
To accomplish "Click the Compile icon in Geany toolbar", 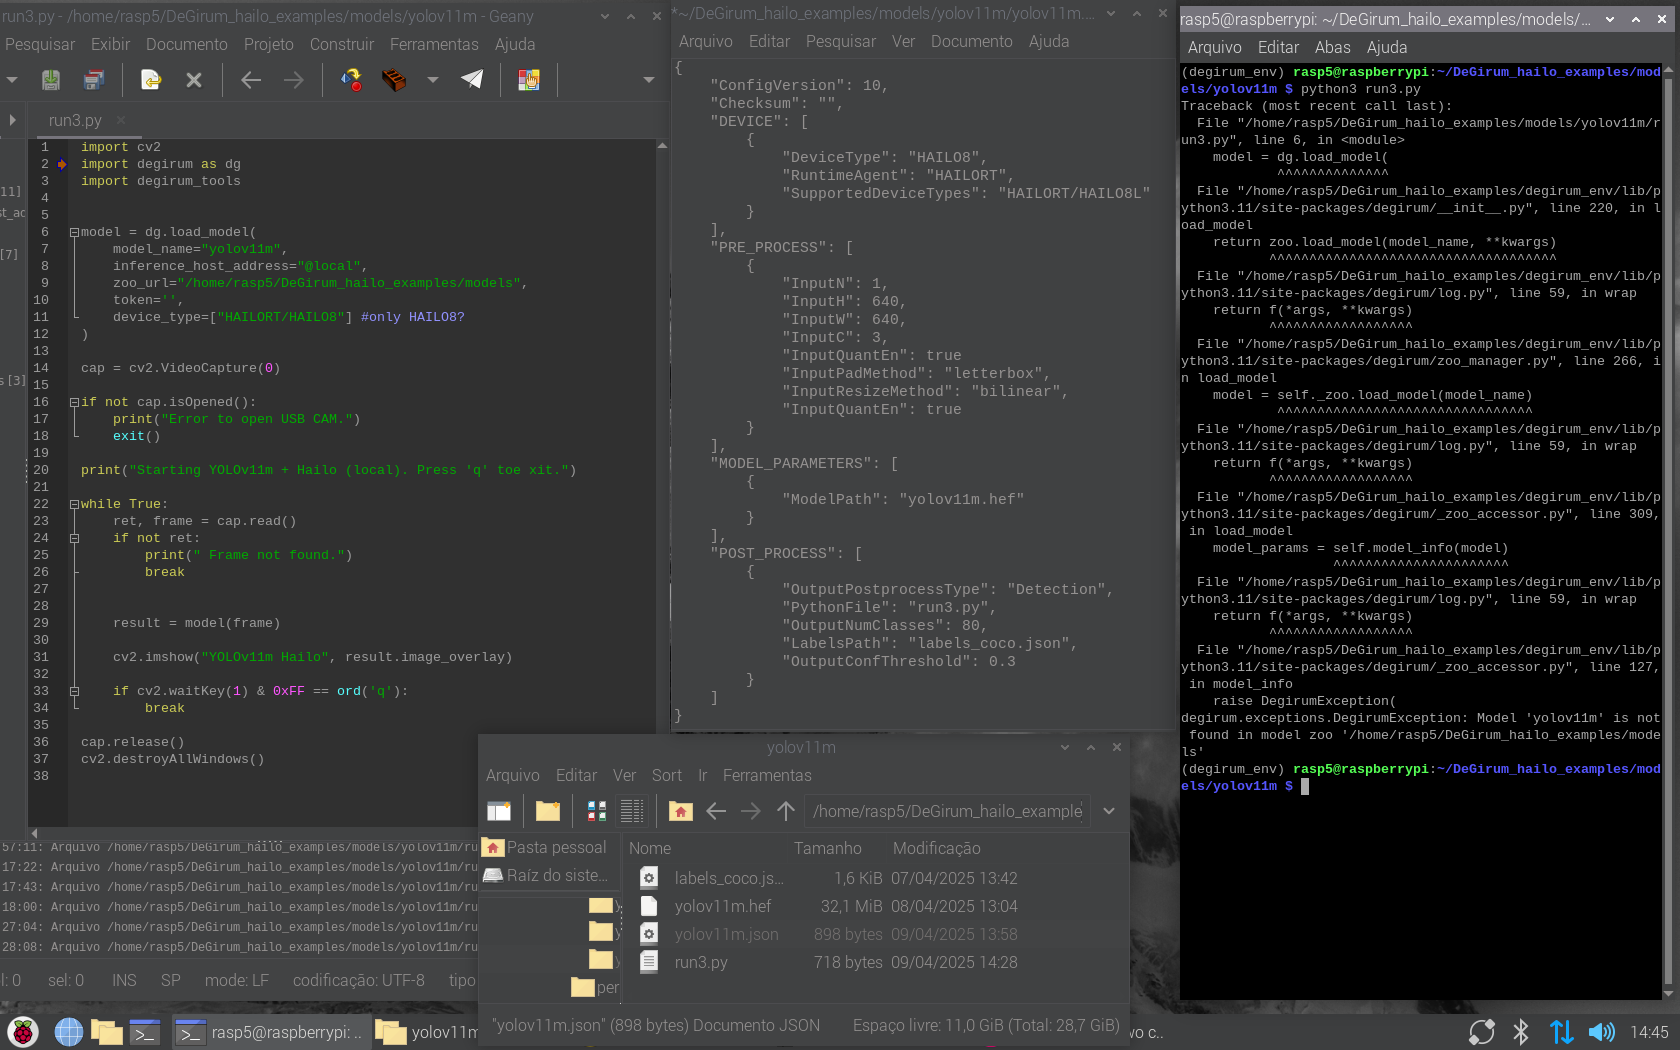I will pyautogui.click(x=351, y=80).
